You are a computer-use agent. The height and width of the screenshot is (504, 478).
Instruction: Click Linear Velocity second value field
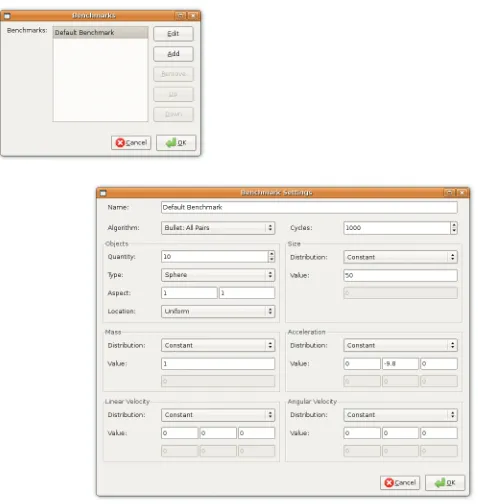(218, 433)
